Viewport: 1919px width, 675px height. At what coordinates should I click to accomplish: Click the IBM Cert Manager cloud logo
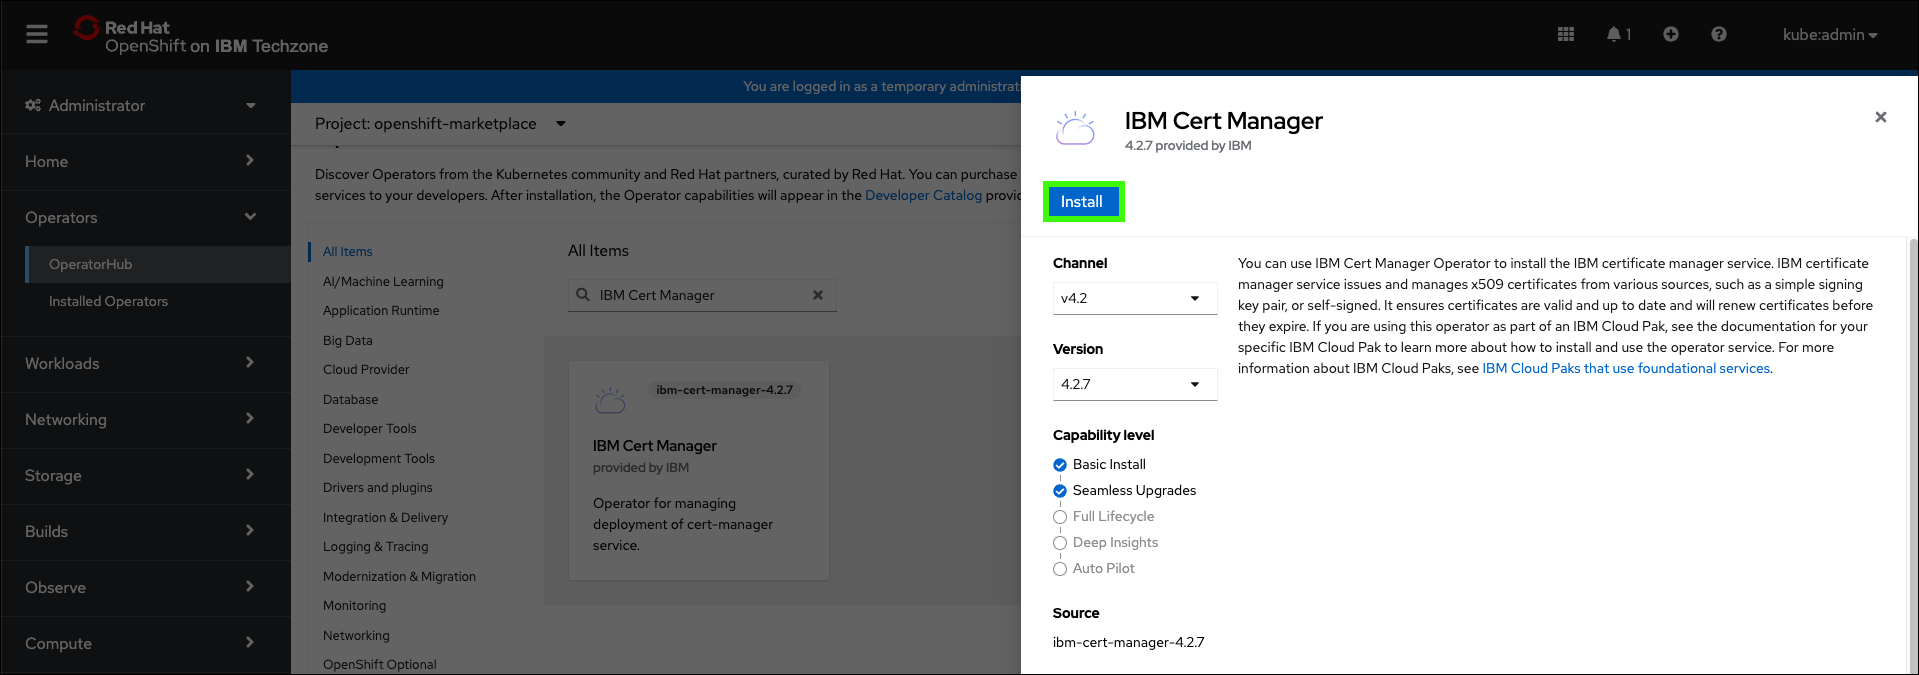[x=1075, y=129]
